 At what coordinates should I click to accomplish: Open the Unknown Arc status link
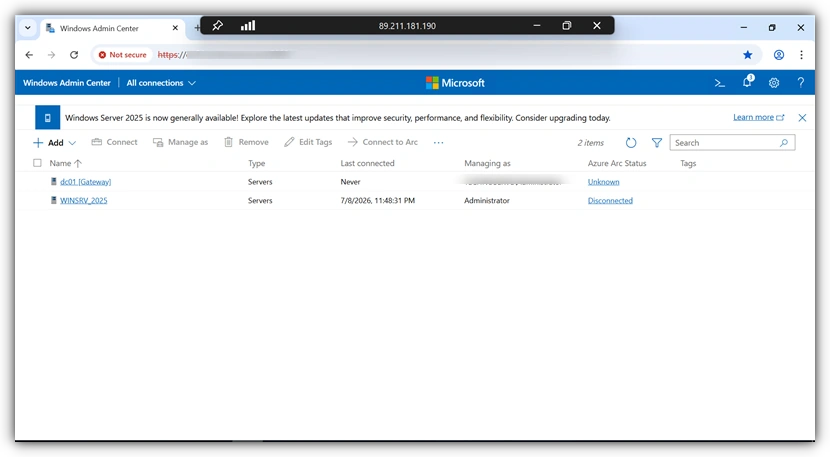[603, 182]
